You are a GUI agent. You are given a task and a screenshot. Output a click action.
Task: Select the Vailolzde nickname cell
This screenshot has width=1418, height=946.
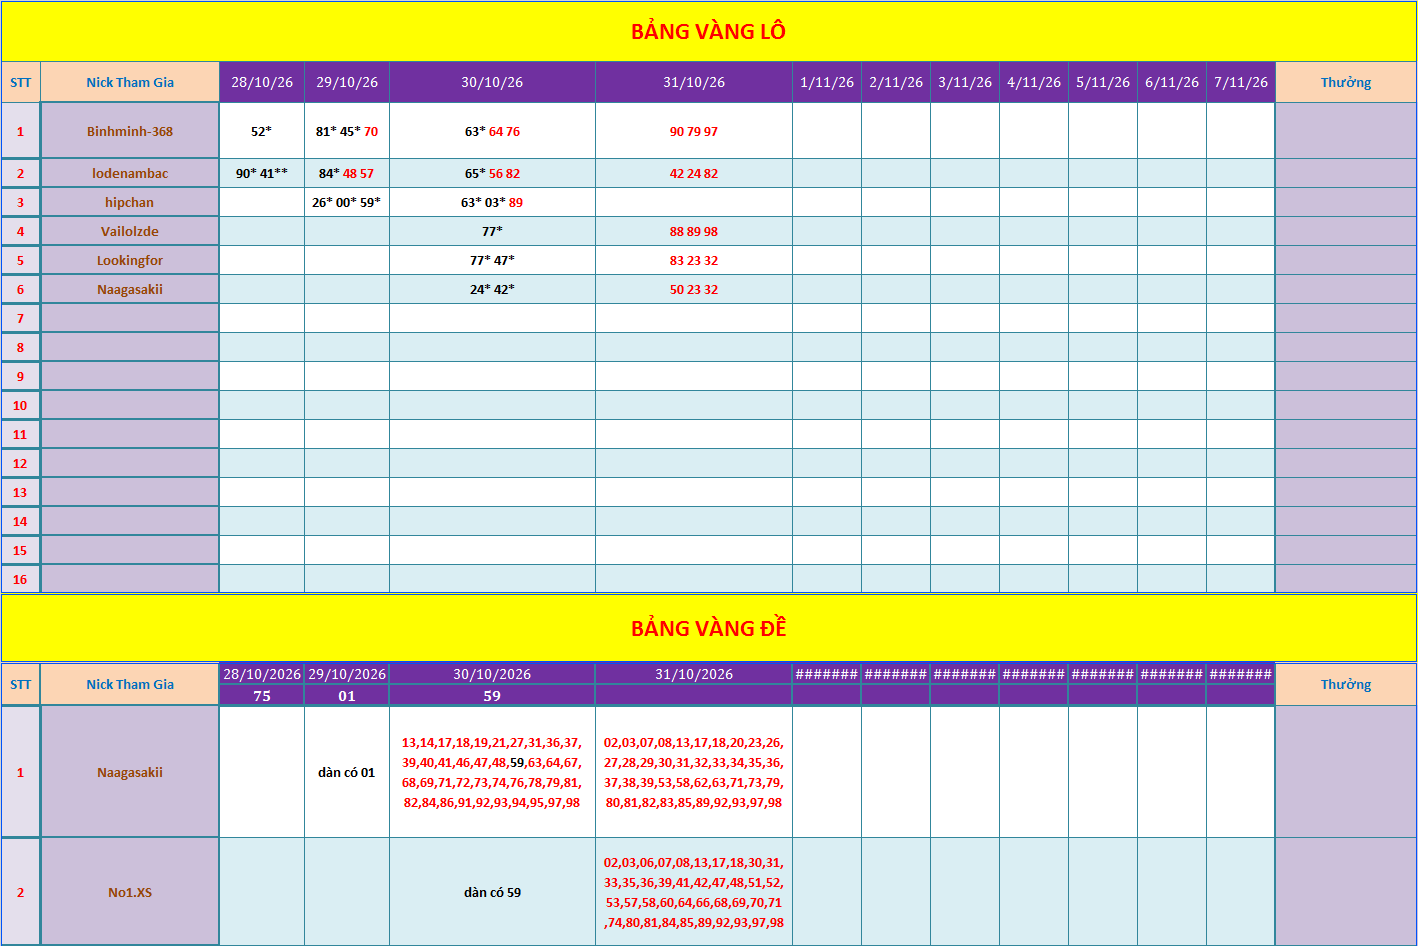[x=130, y=231]
